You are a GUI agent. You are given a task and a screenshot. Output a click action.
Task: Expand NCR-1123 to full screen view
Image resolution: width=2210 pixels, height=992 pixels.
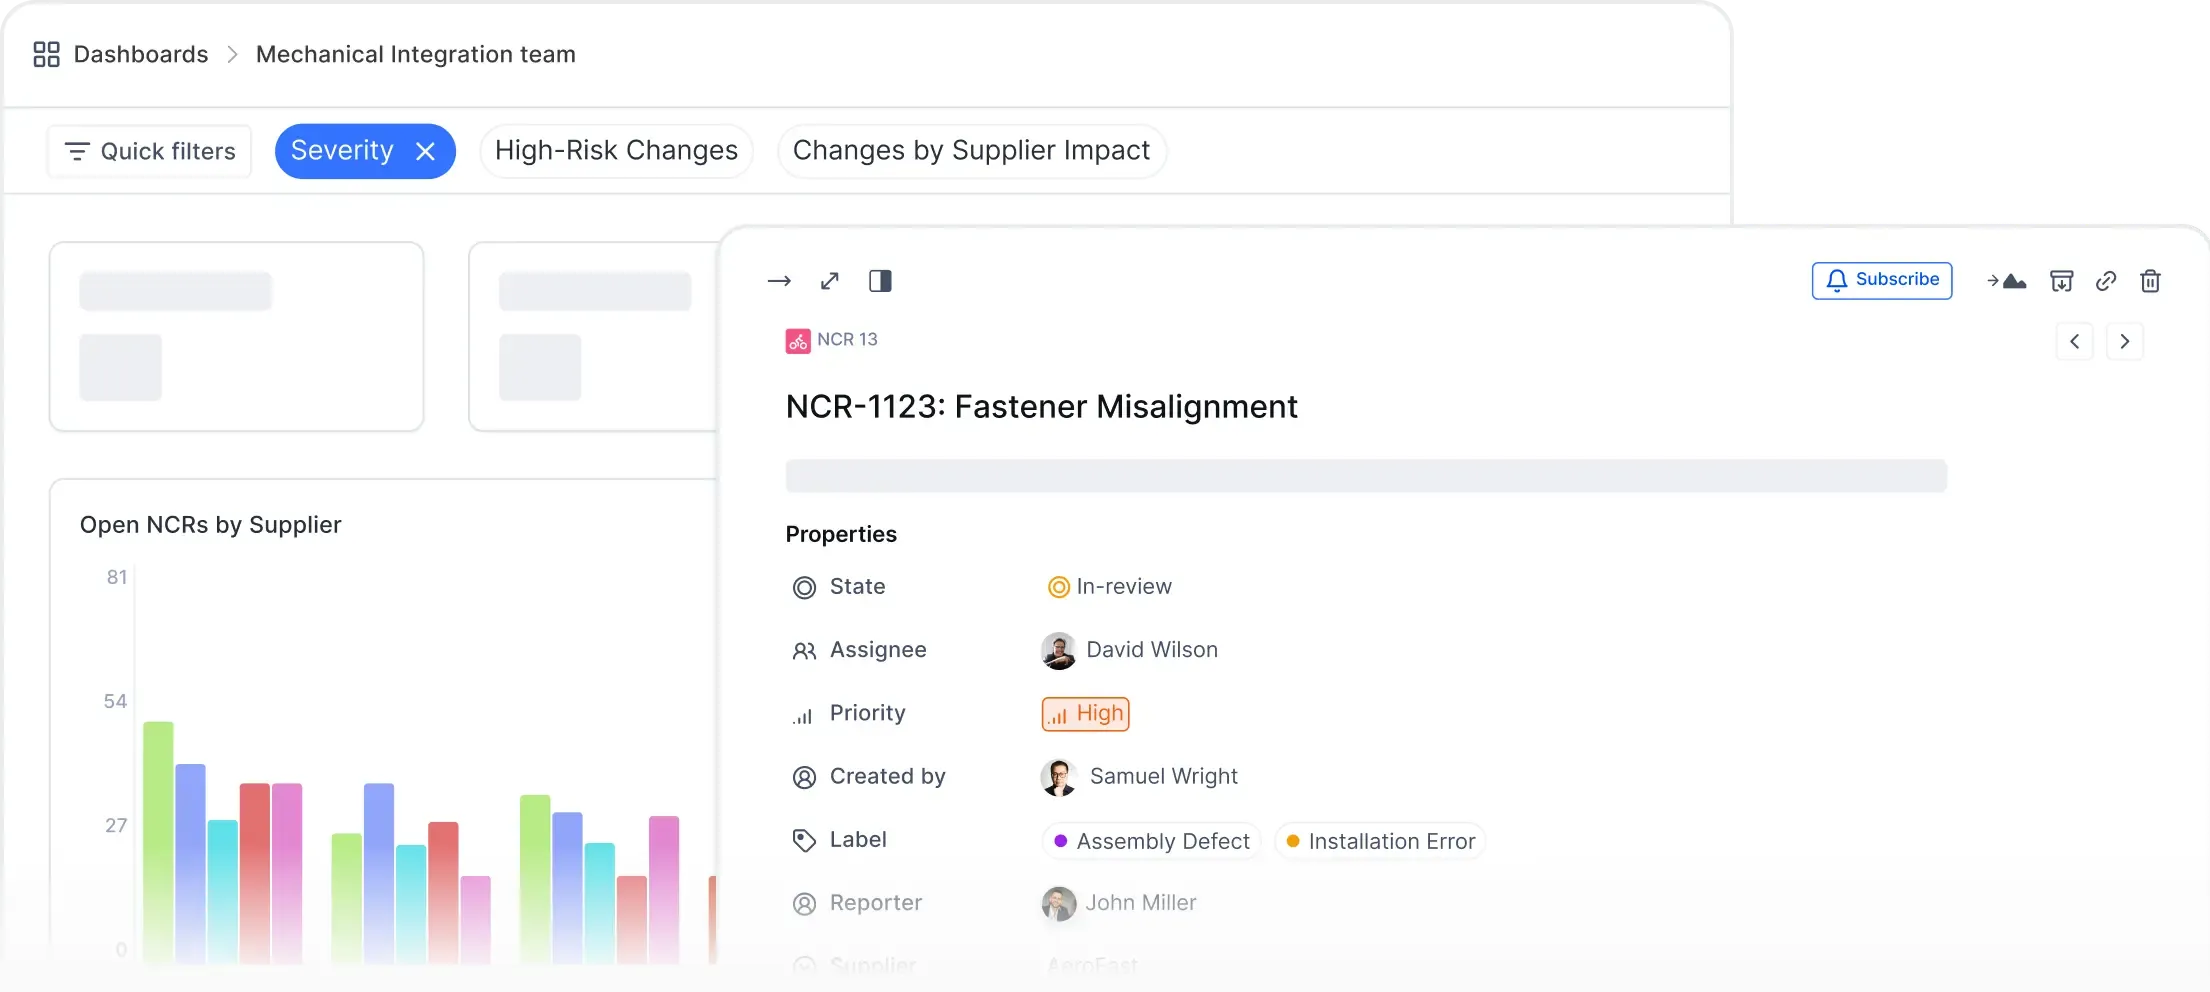coord(830,281)
